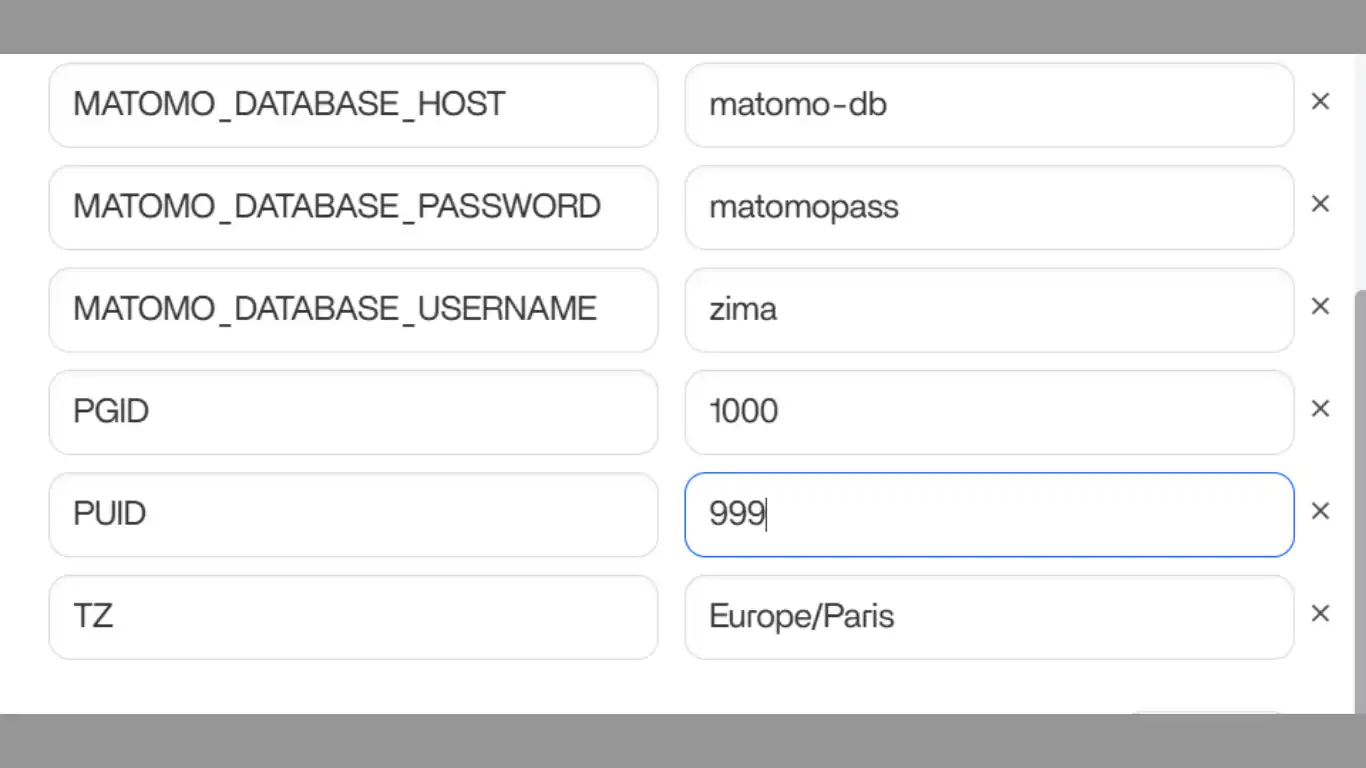Click the MATOMO_DATABASE_HOST key field
The width and height of the screenshot is (1366, 768).
point(353,105)
